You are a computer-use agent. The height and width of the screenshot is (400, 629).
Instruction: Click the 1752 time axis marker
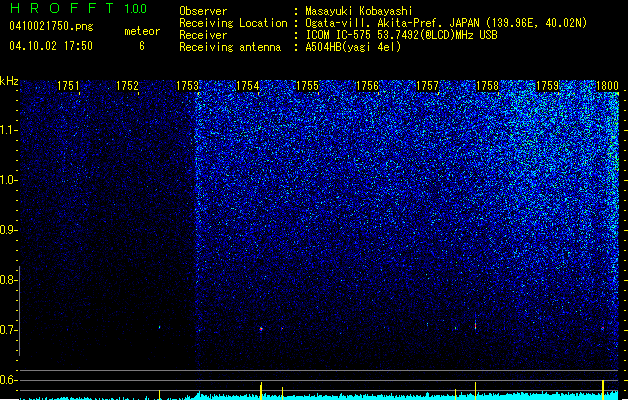[128, 86]
